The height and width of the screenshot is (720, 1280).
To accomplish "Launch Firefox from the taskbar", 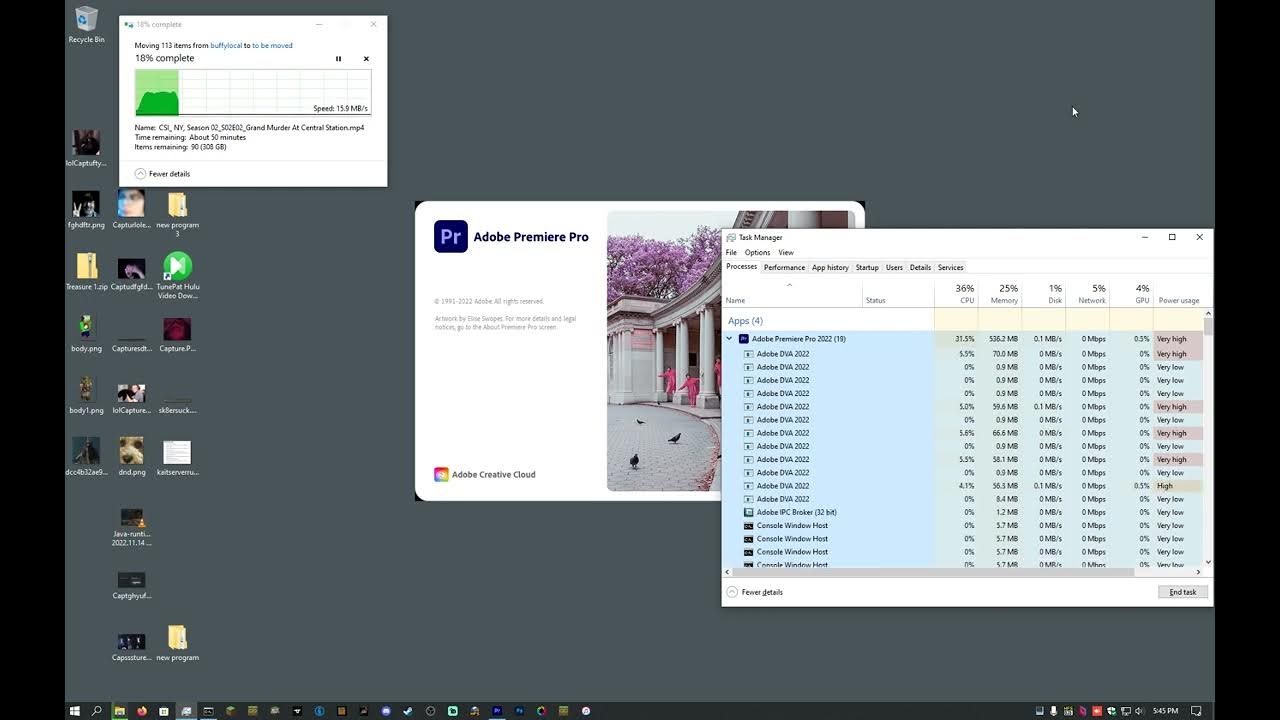I will coord(141,711).
